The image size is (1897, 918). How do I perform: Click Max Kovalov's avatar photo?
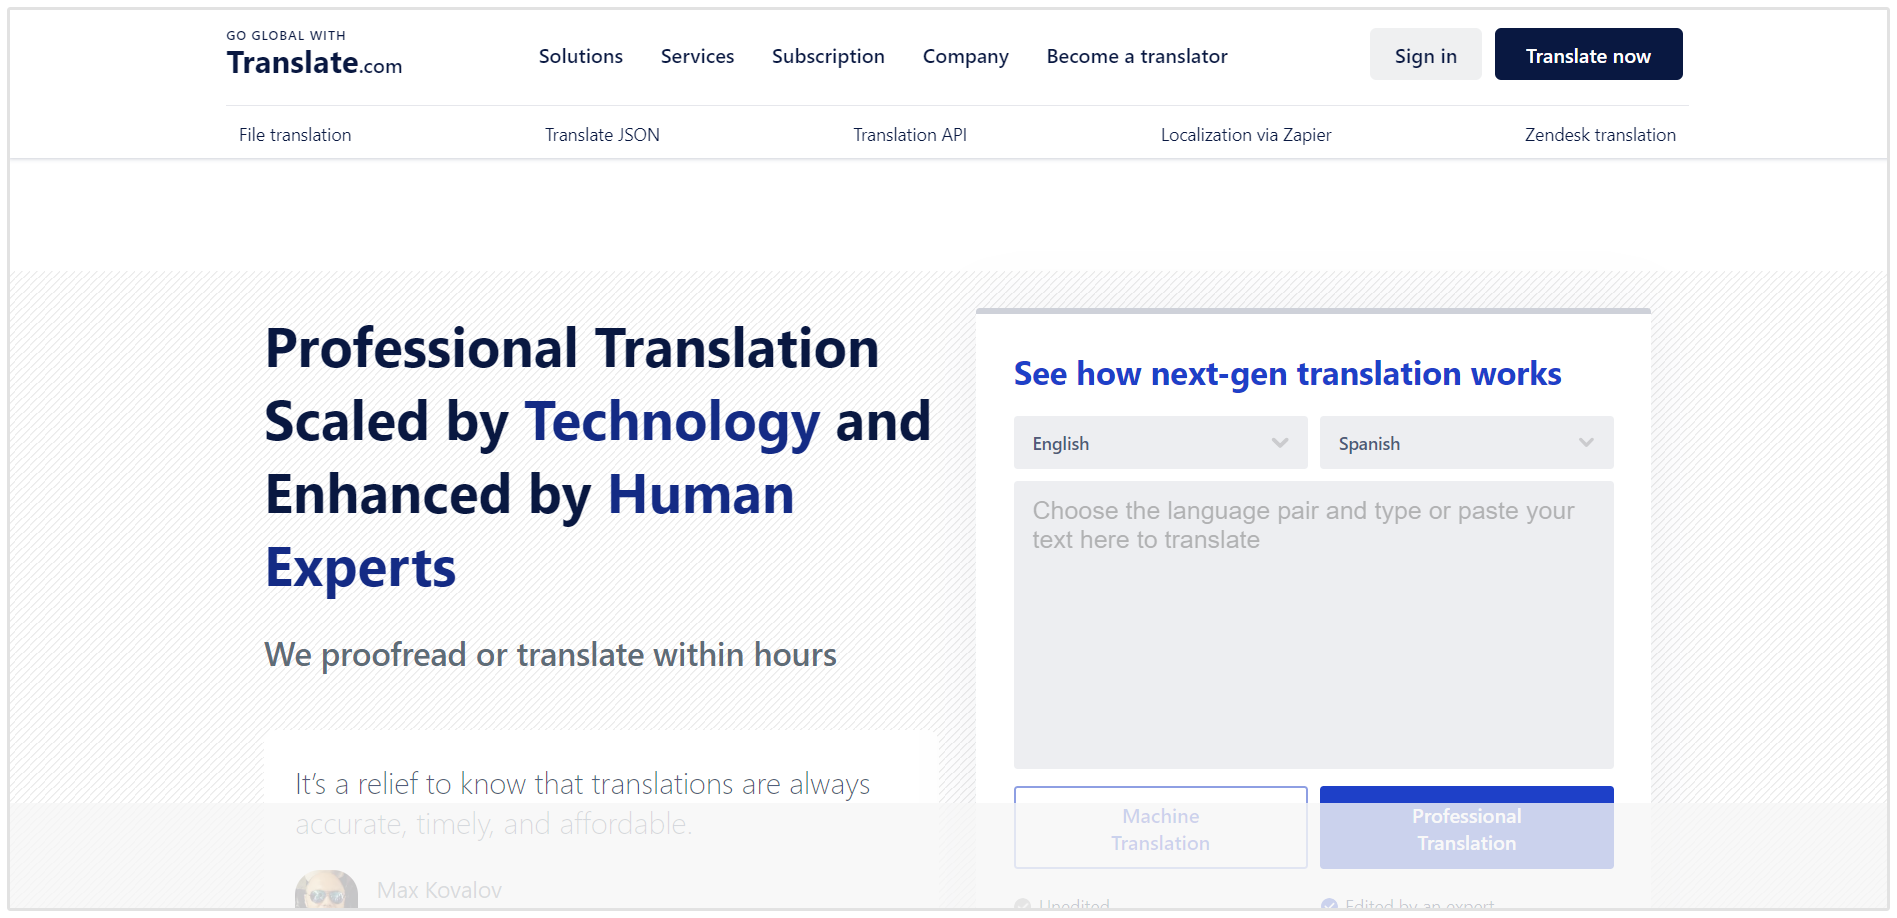[x=325, y=892]
